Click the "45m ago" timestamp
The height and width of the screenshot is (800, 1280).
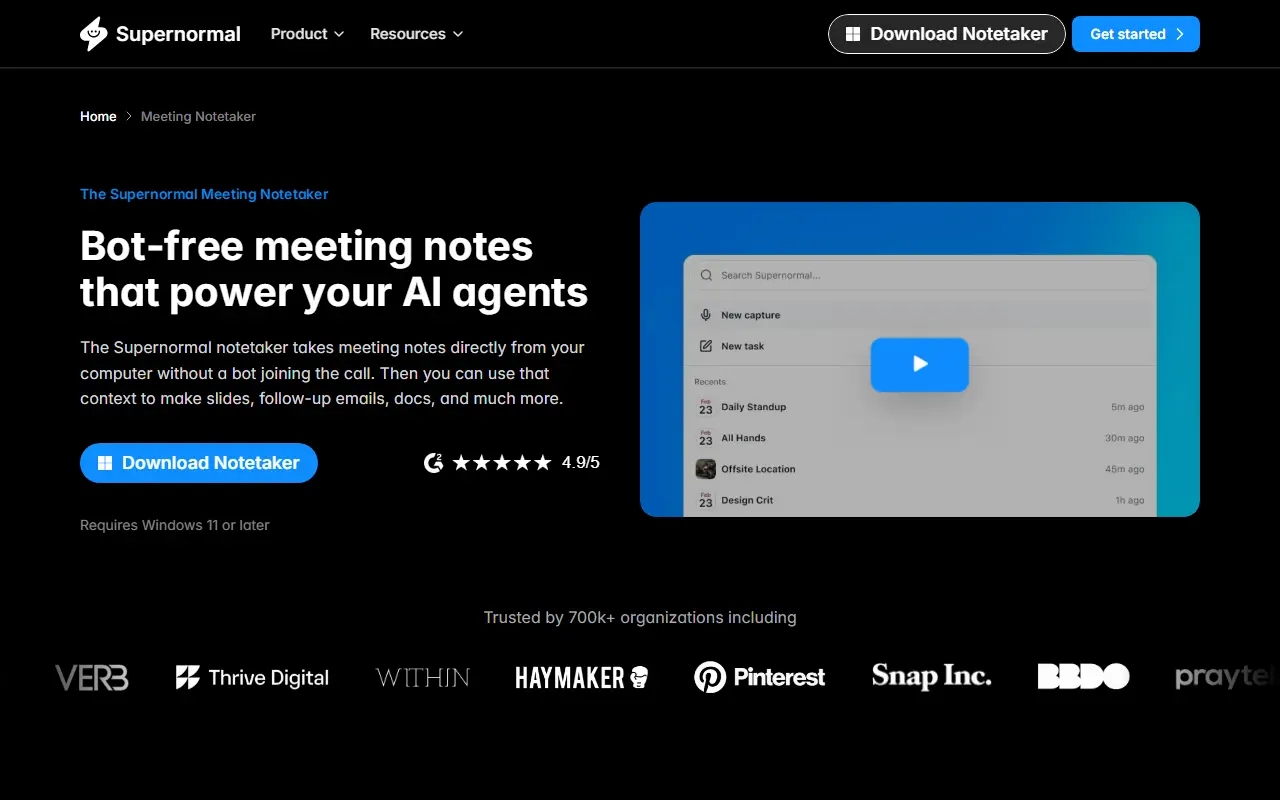[1125, 469]
